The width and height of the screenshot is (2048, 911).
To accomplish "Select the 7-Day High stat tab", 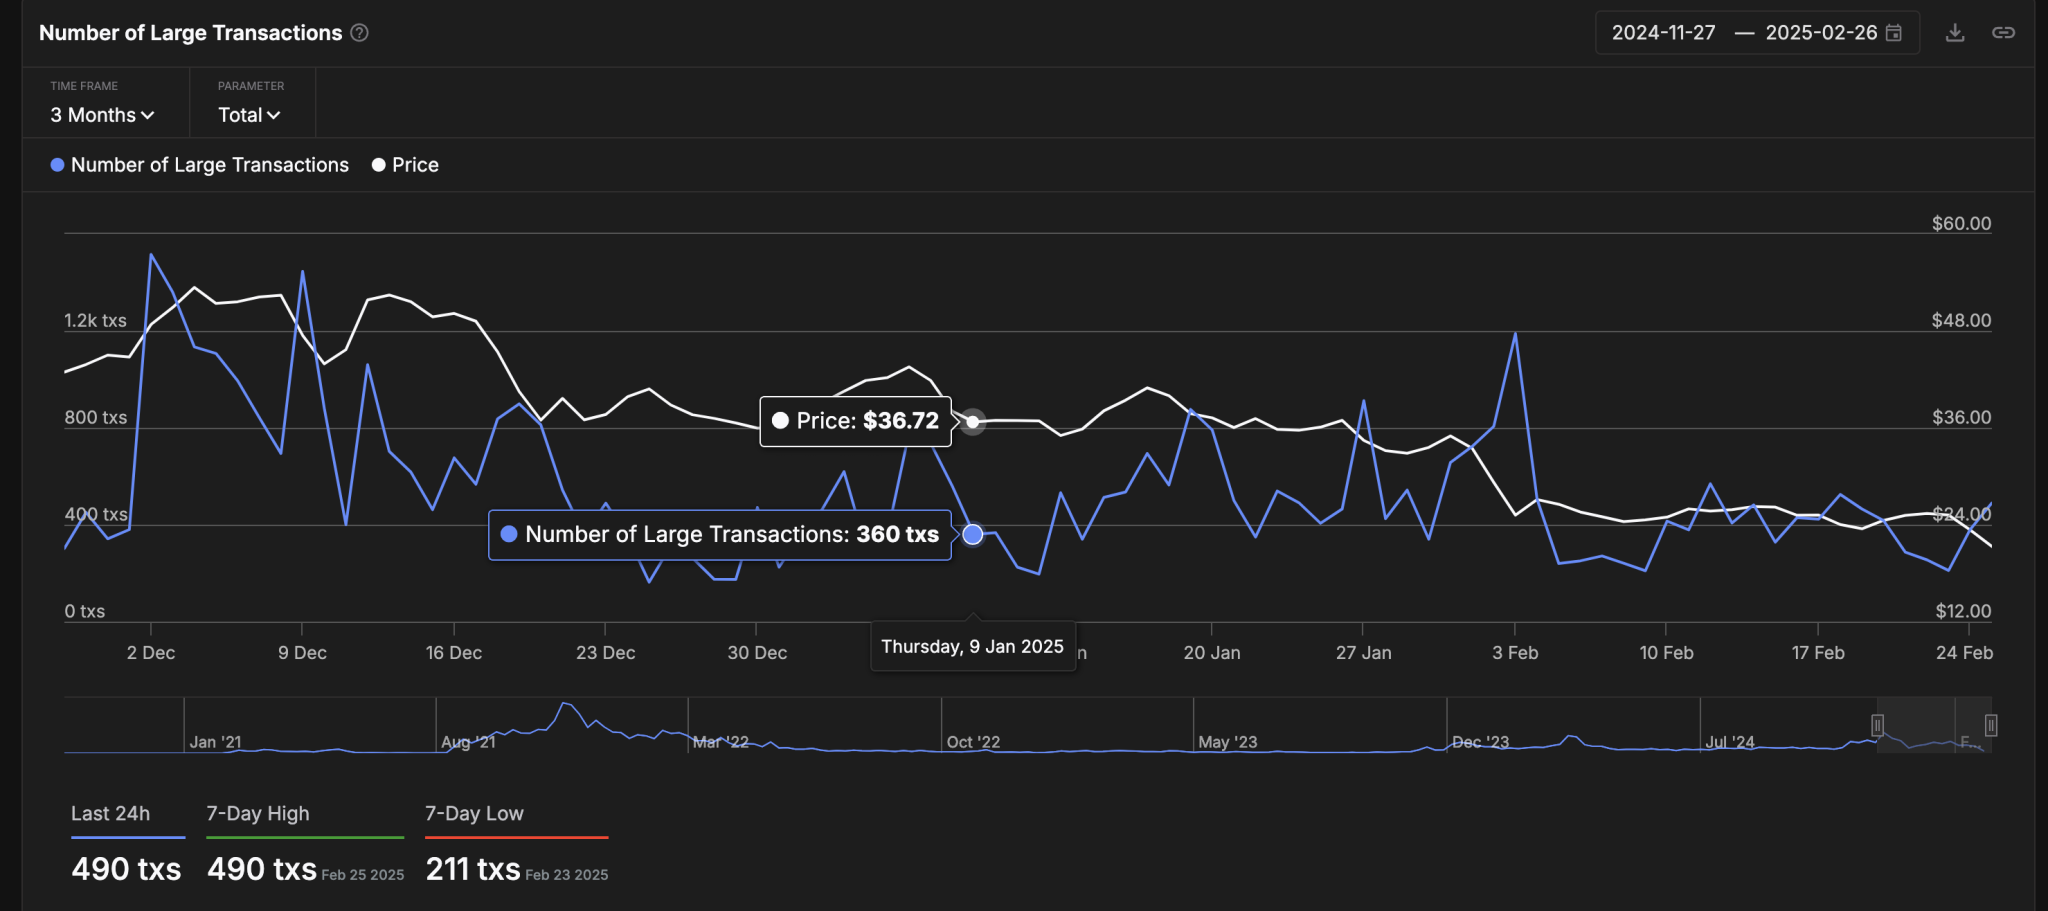I will [x=258, y=814].
